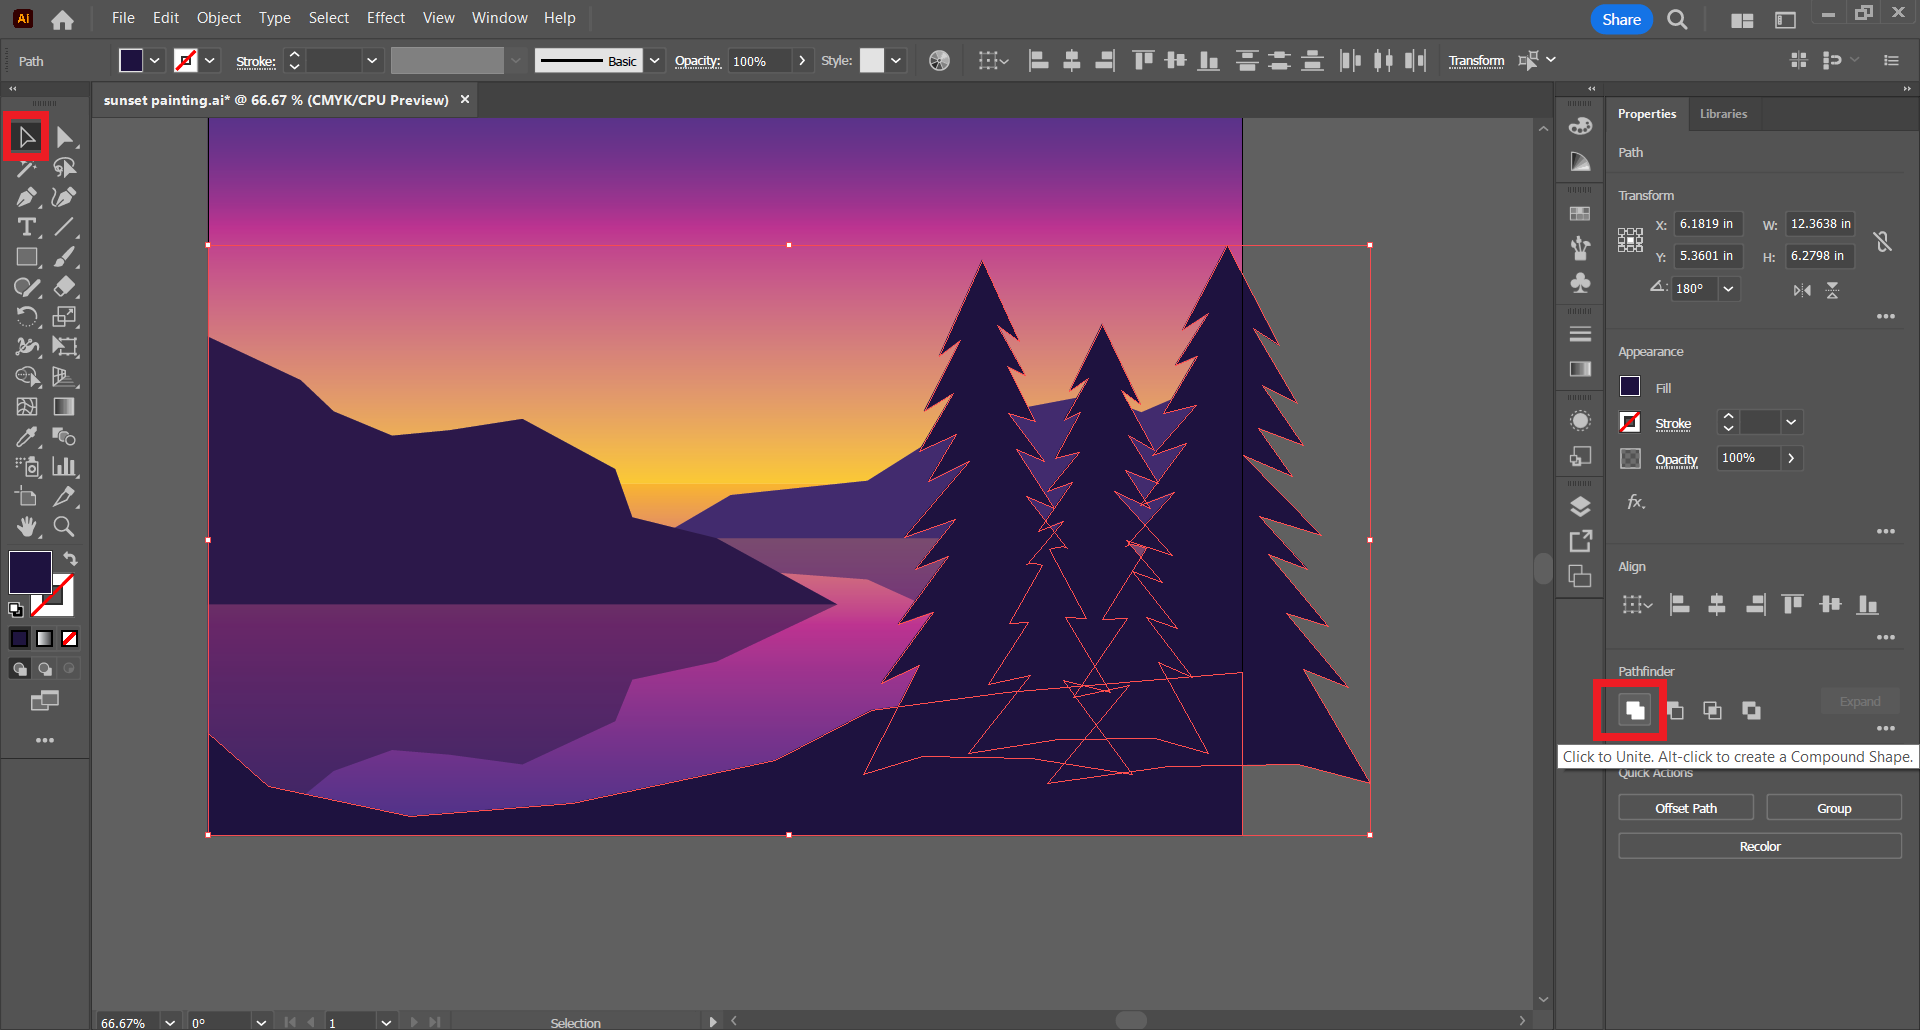The width and height of the screenshot is (1920, 1030).
Task: Open the zoom level dropdown in status bar
Action: point(170,1022)
